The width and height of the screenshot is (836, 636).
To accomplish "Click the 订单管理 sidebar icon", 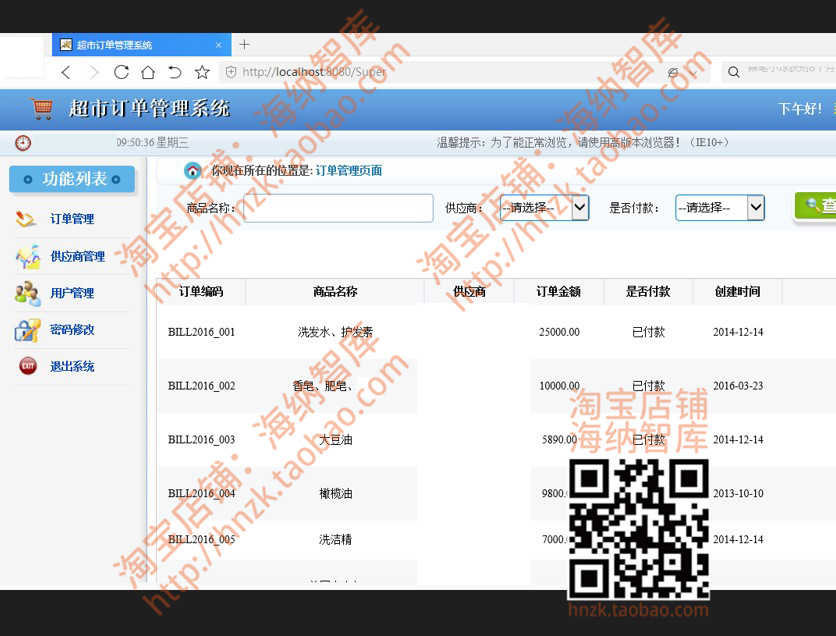I will 26,219.
